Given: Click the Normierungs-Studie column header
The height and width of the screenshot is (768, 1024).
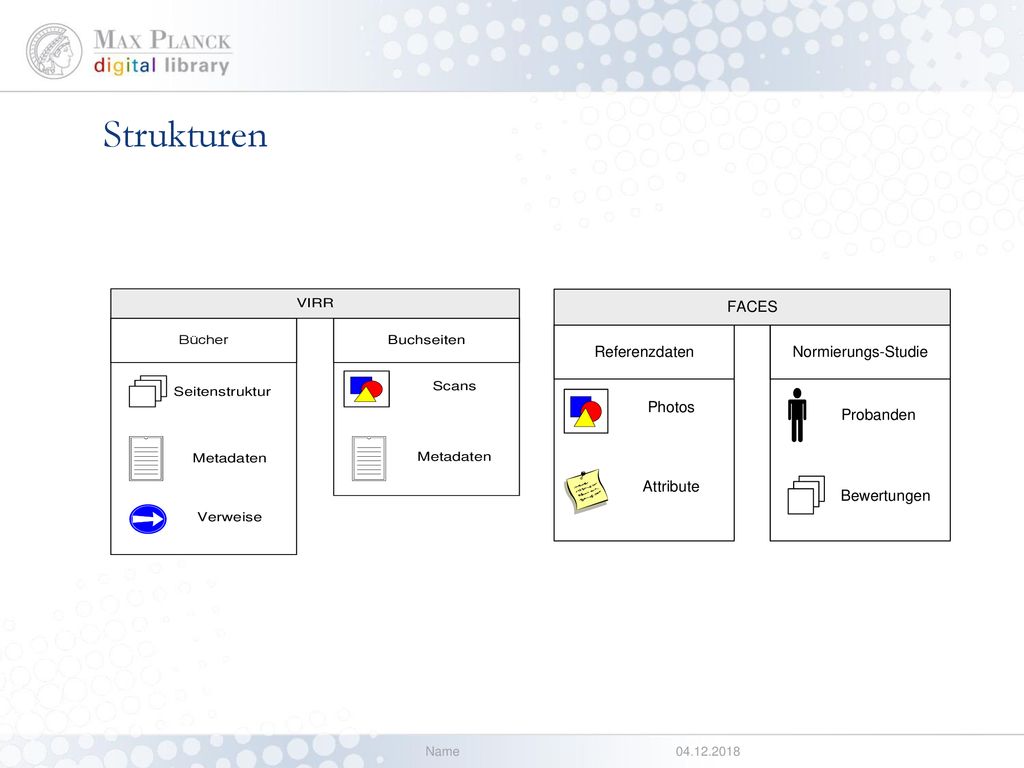Looking at the screenshot, I should [860, 352].
